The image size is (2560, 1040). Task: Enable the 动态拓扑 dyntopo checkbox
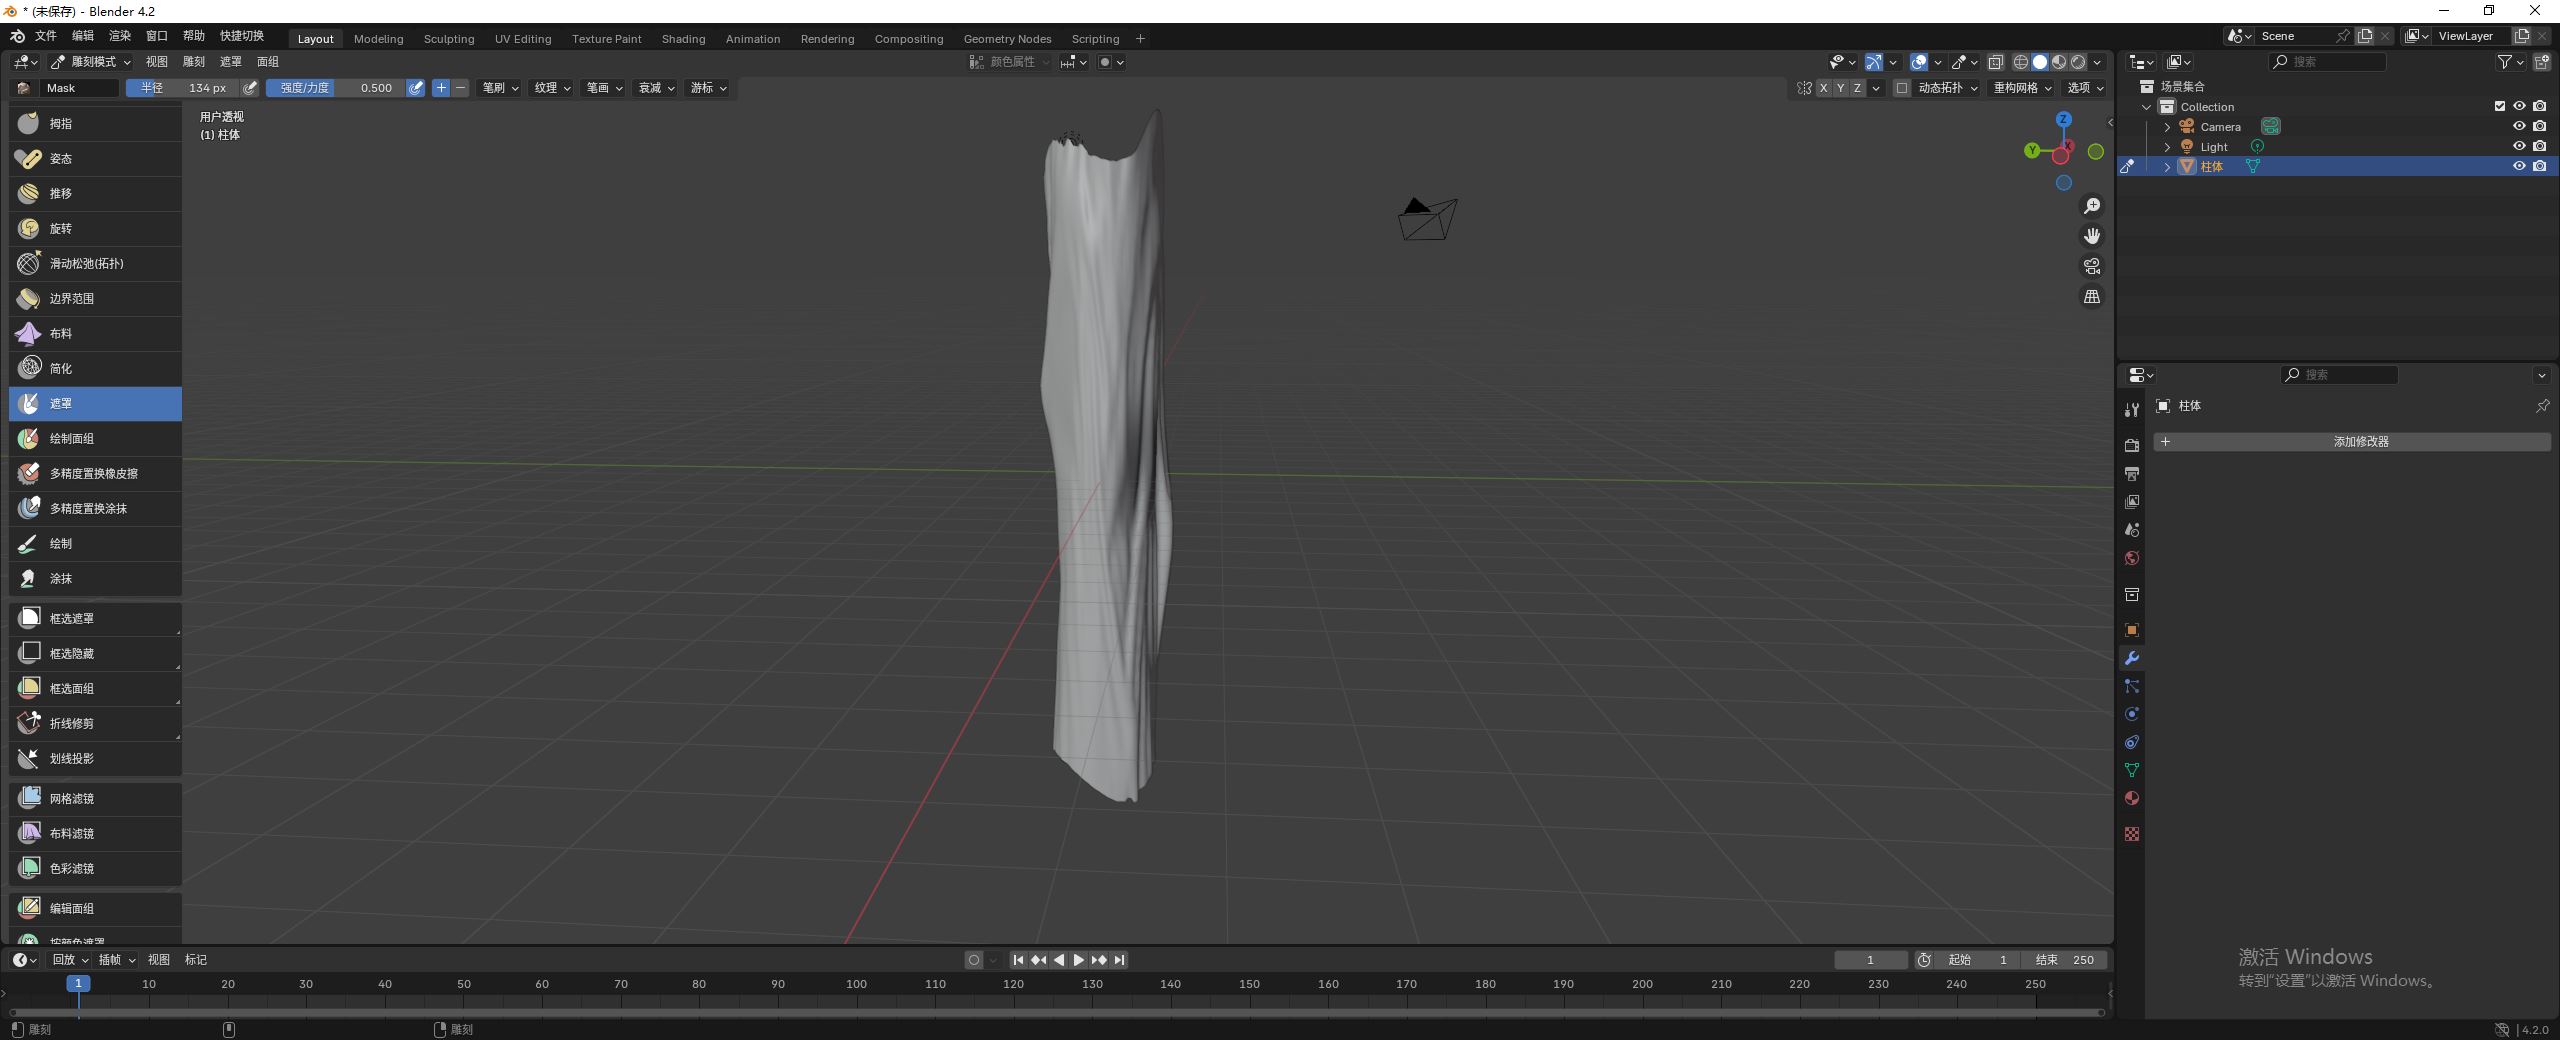(1901, 88)
